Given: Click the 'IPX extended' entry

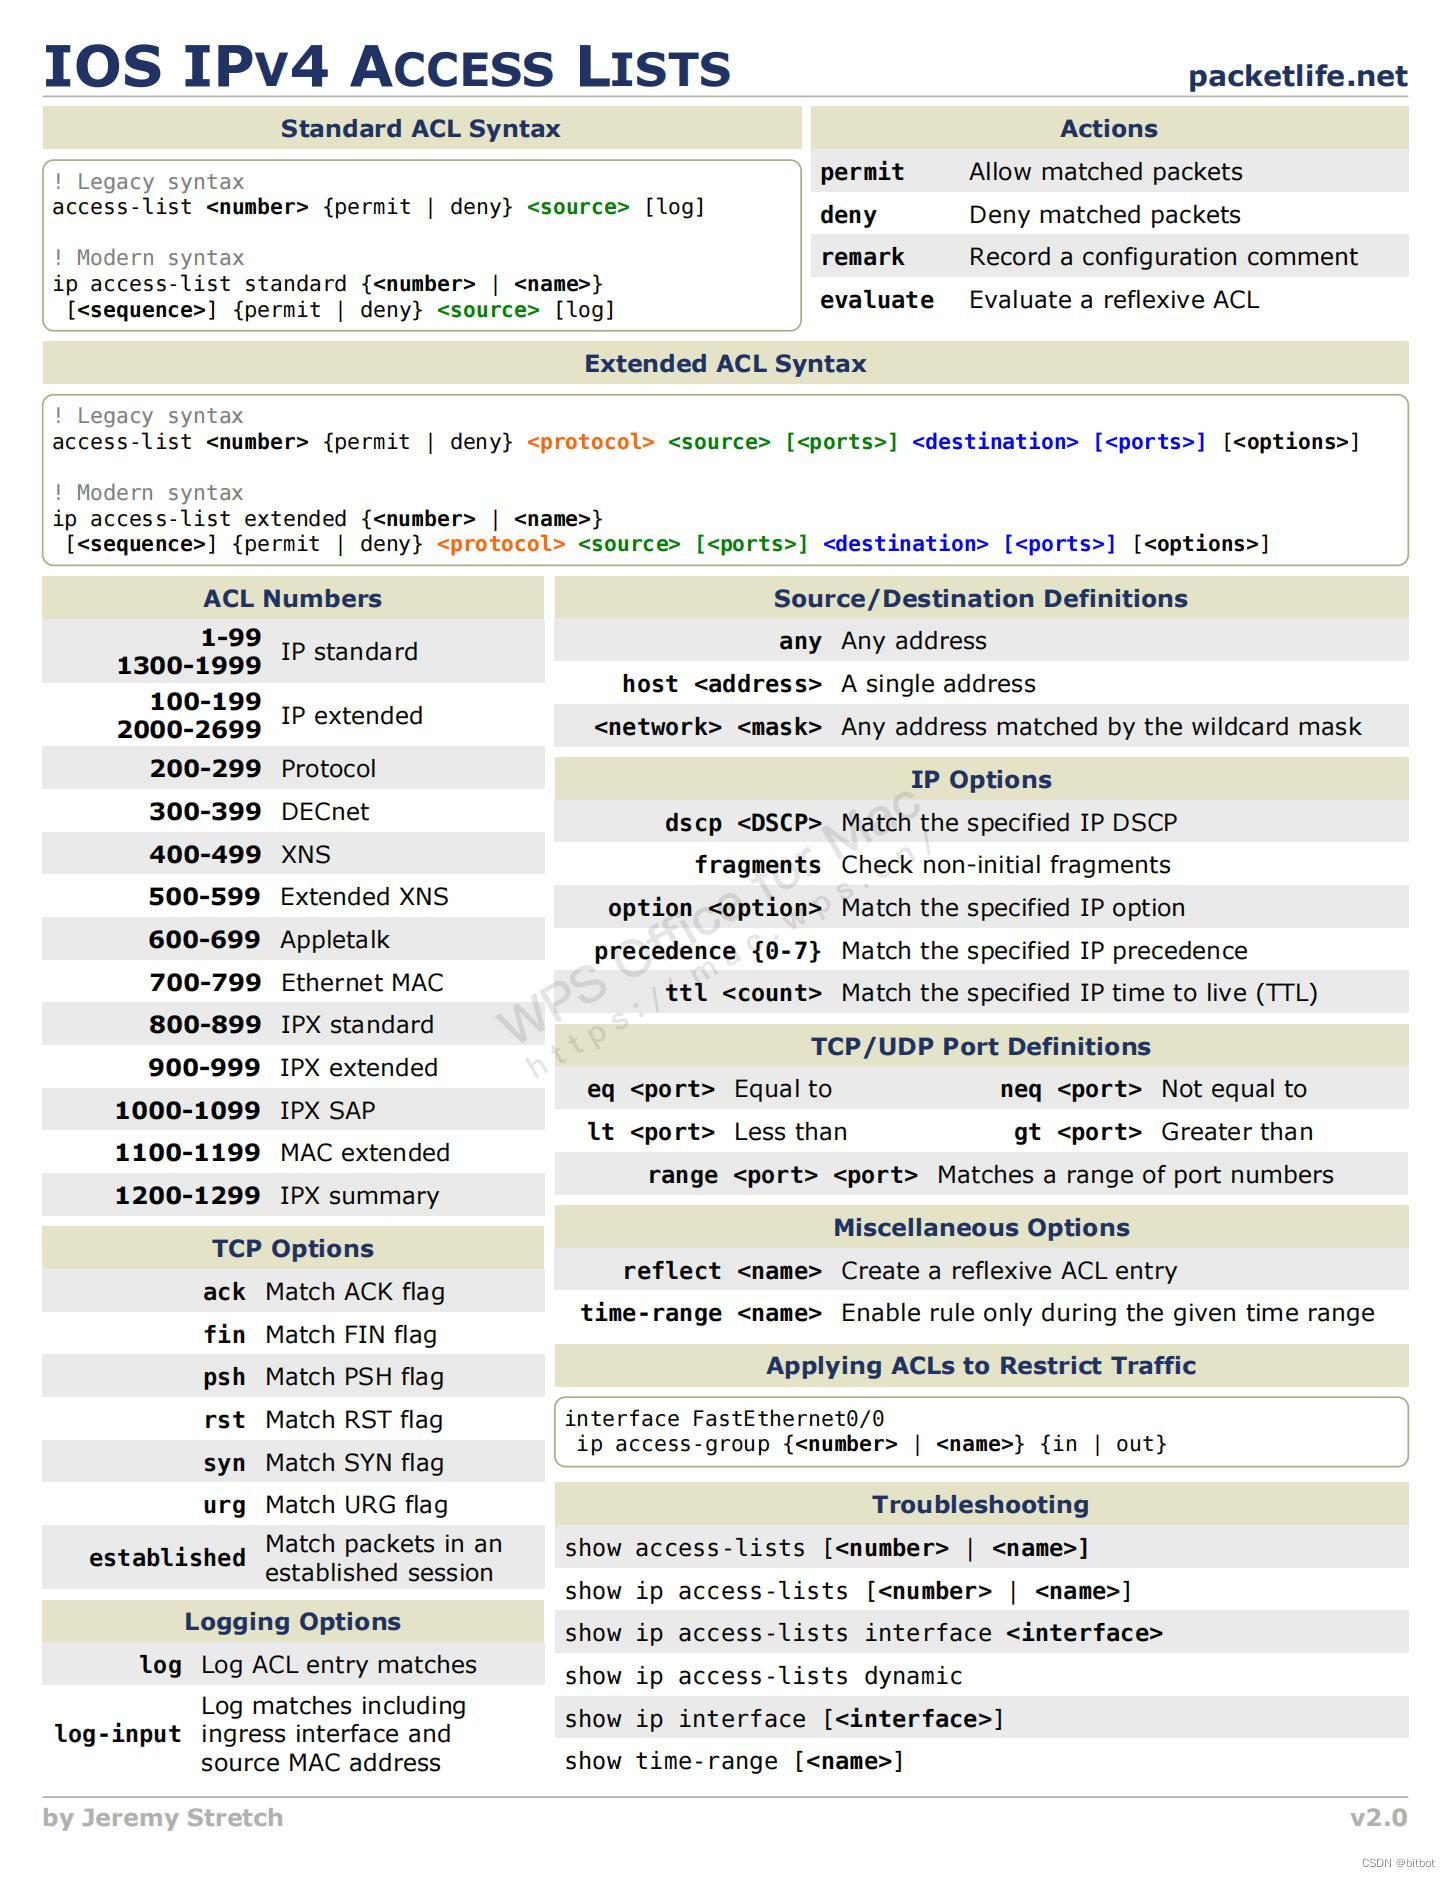Looking at the screenshot, I should 359,1067.
